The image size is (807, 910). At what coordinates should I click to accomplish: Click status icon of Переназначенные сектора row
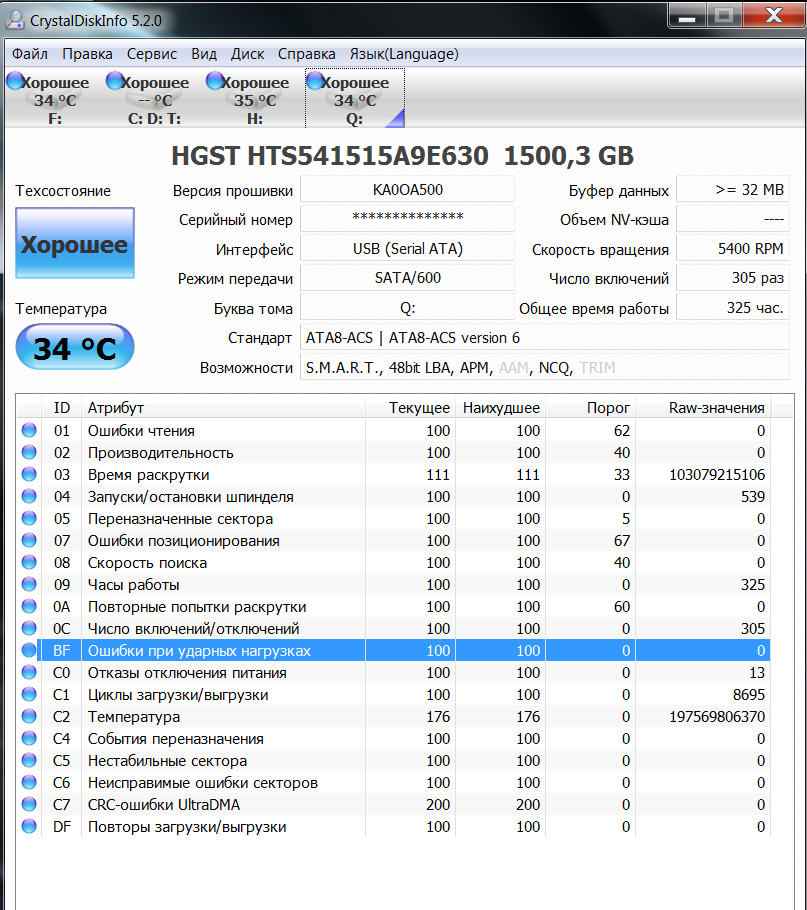click(x=29, y=518)
